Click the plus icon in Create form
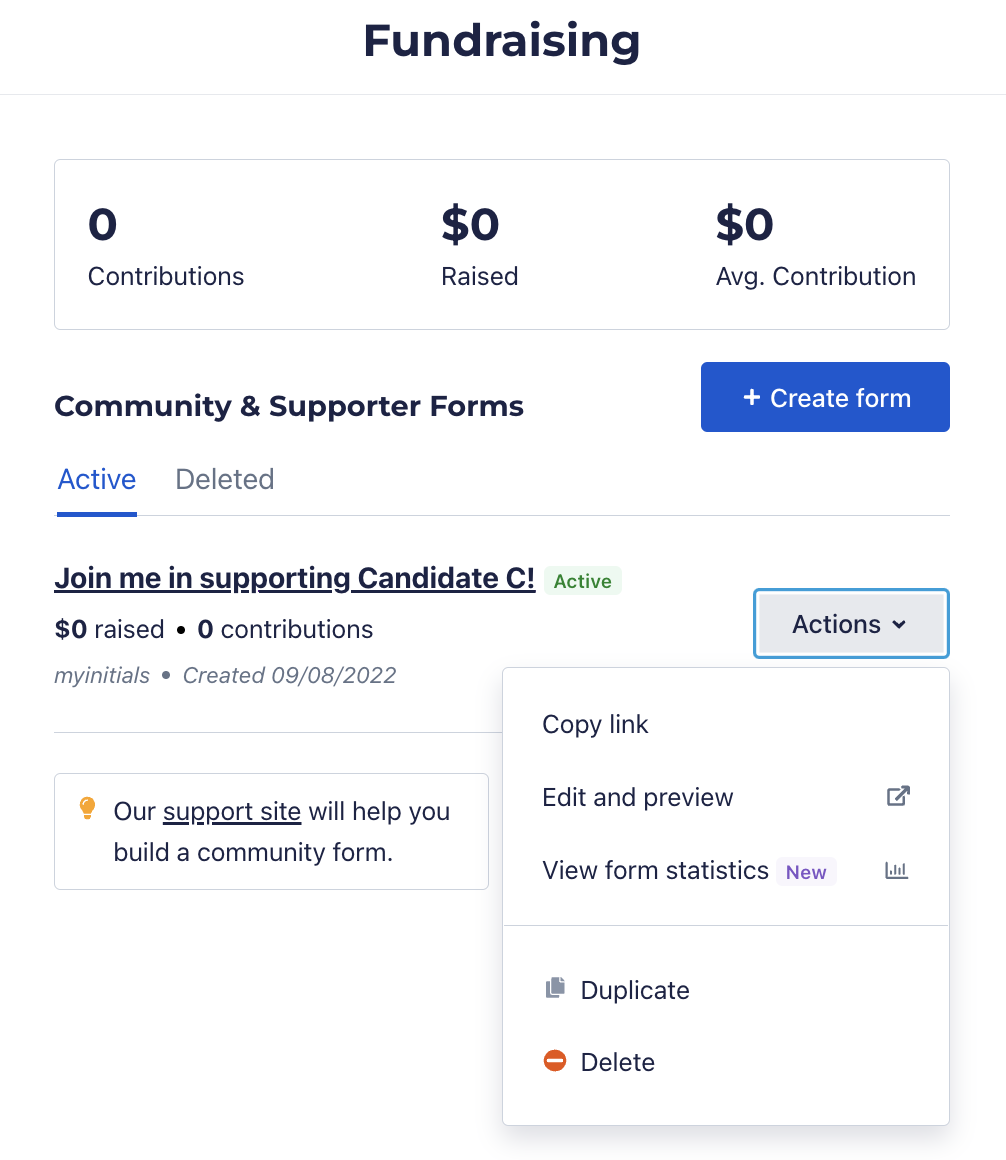 click(752, 397)
